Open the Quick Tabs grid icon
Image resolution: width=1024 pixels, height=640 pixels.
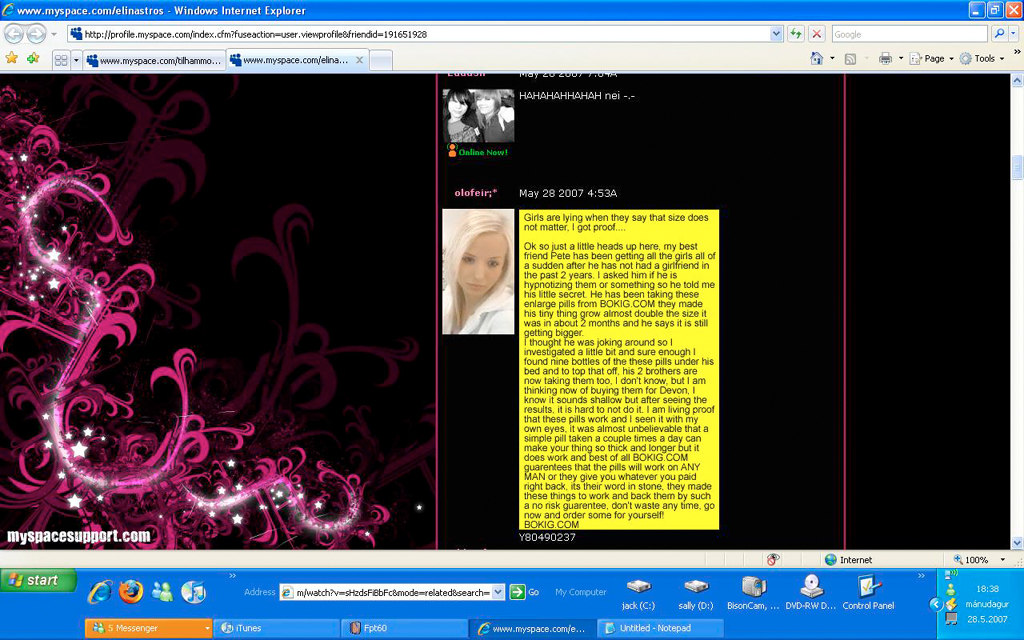pos(61,60)
